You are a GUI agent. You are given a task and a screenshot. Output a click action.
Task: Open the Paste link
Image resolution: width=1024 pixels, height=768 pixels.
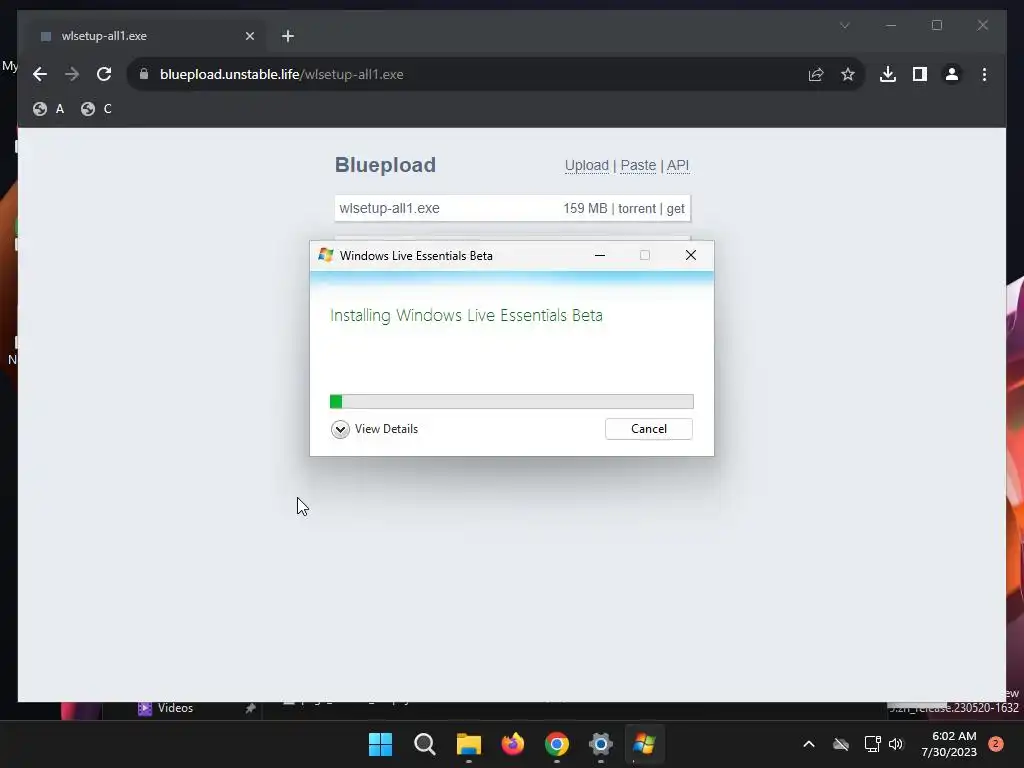coord(638,165)
